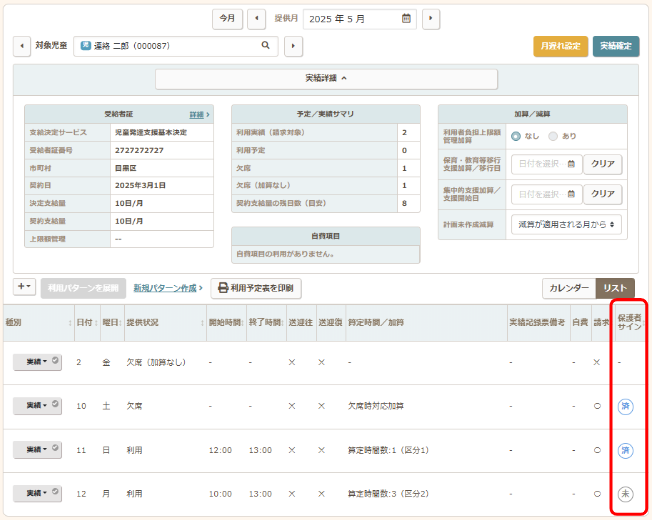Click 済 guardian sign icon for day 10

pyautogui.click(x=625, y=406)
